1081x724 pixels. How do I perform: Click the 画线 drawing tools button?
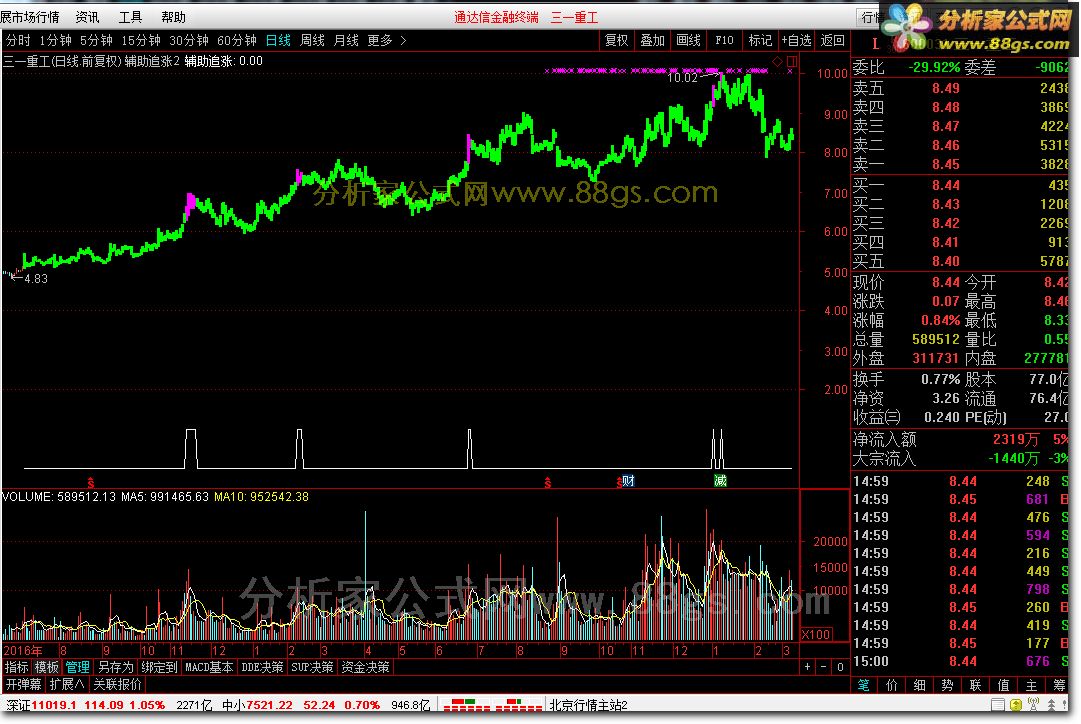[688, 41]
